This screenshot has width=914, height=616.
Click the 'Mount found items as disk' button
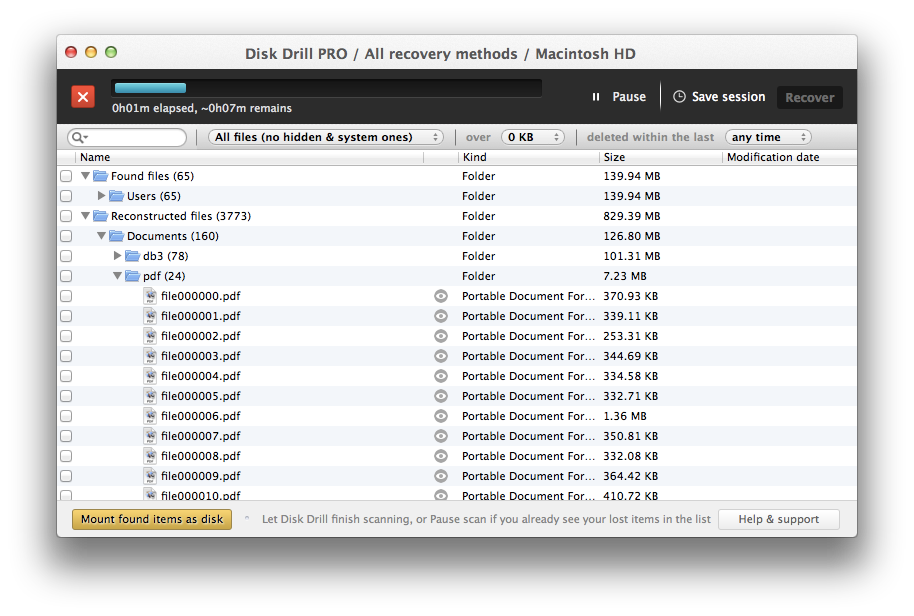coord(152,519)
